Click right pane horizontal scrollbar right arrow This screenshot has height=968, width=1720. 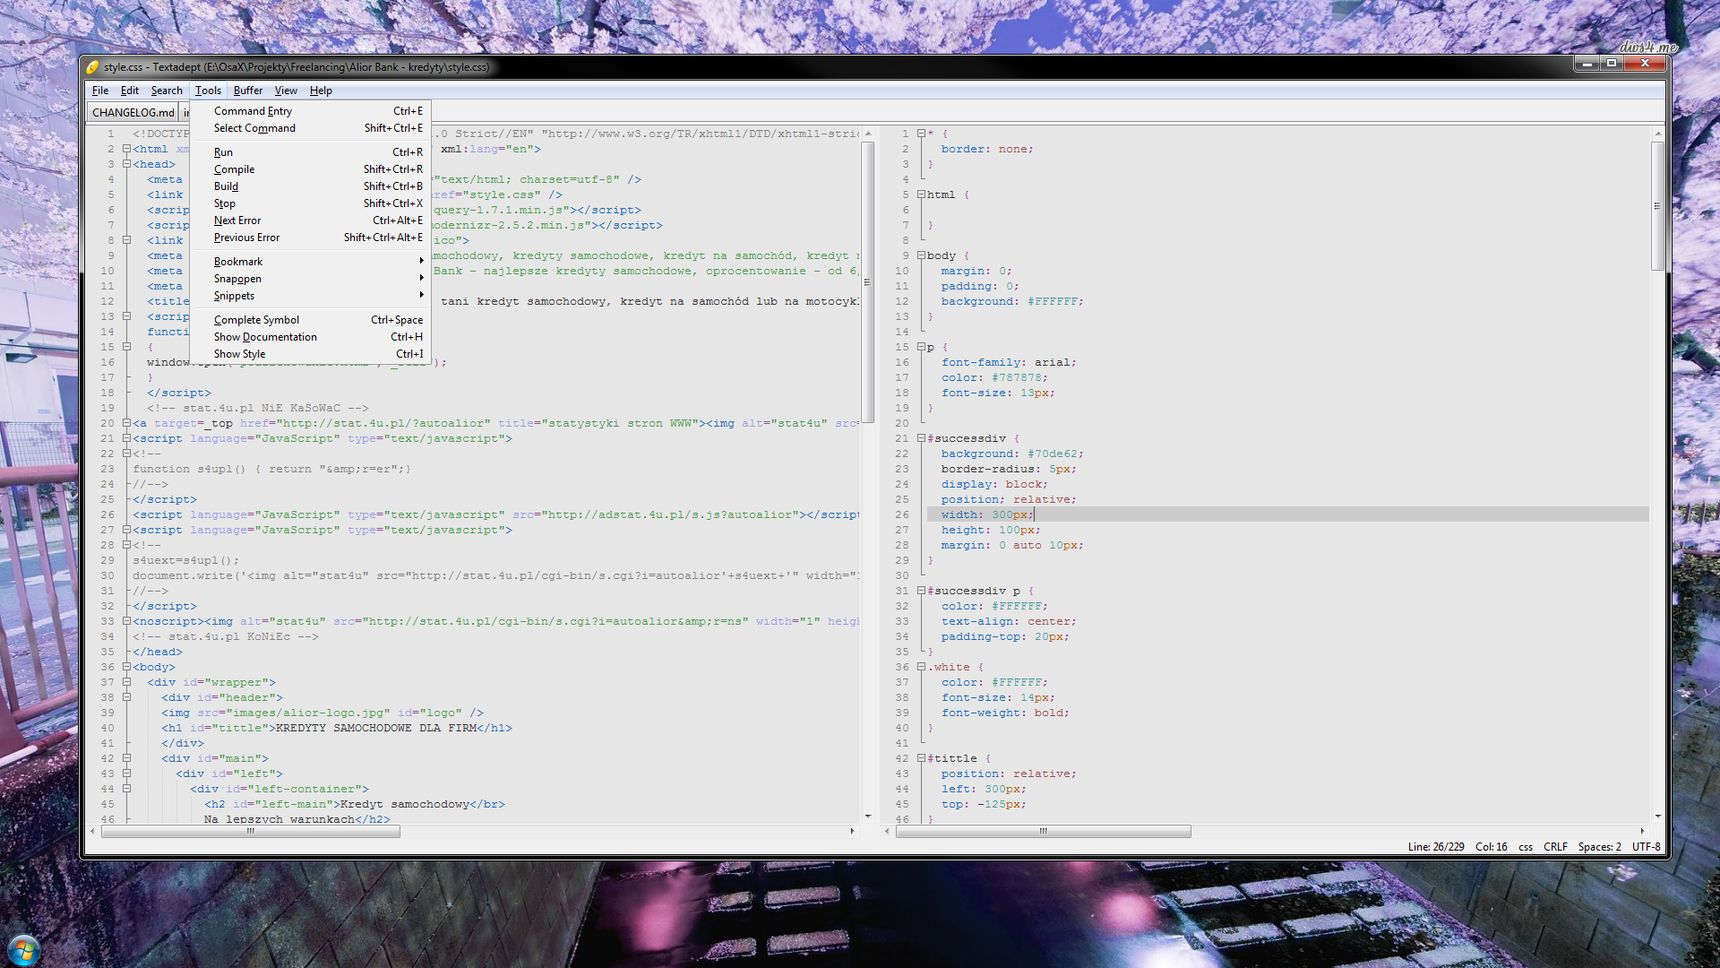(x=1642, y=831)
